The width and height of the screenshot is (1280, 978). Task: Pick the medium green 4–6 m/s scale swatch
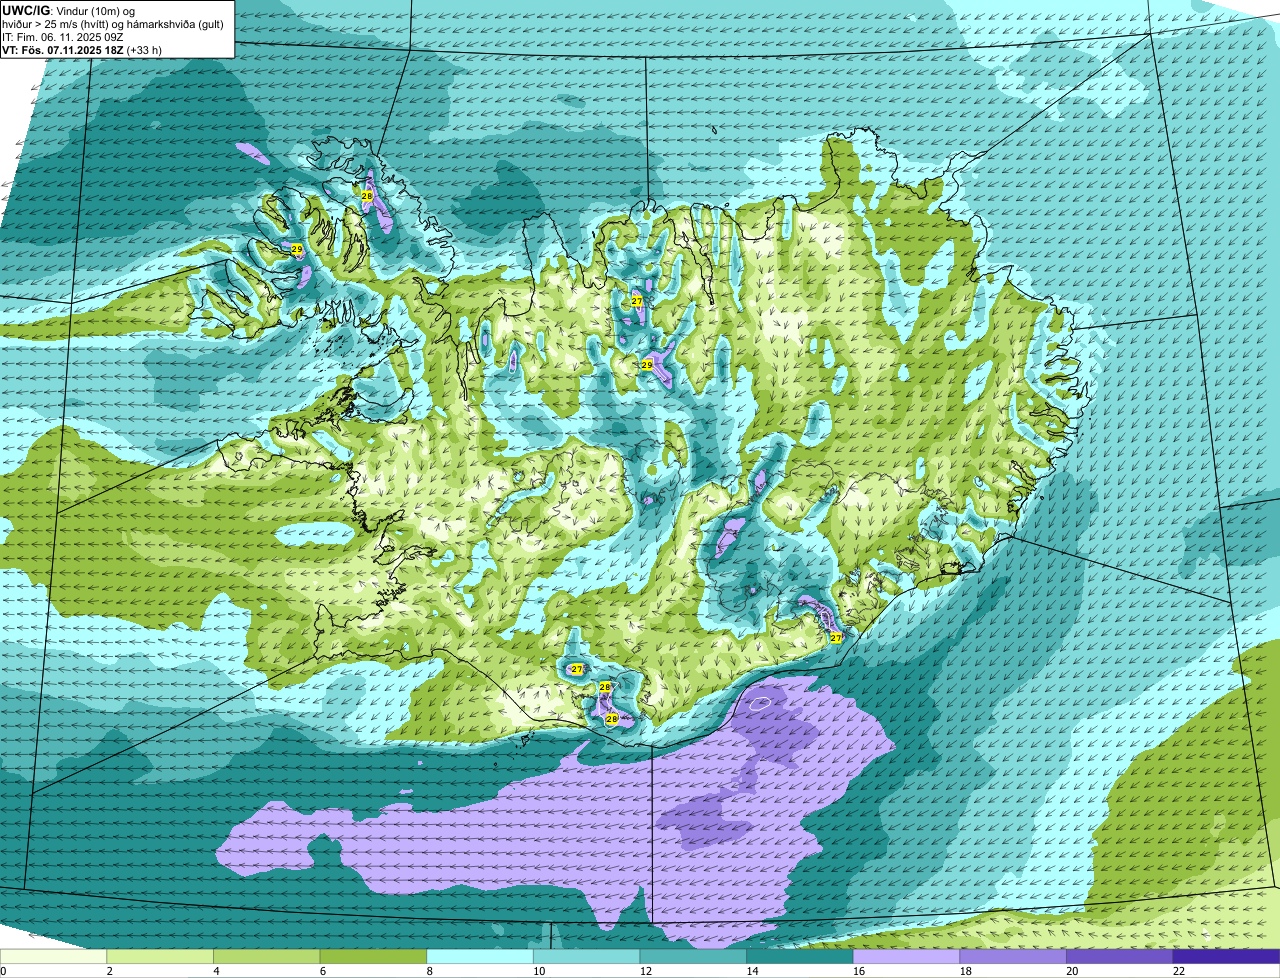(x=266, y=956)
